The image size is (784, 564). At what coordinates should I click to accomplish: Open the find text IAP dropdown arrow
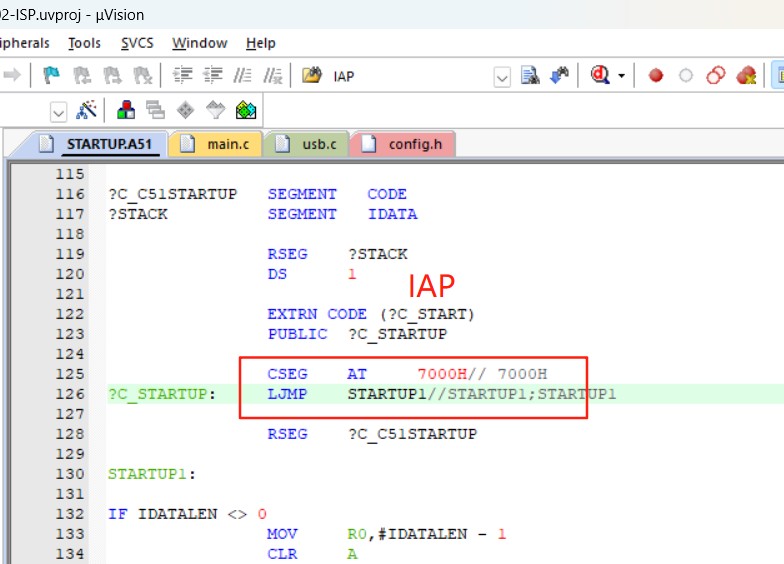(x=502, y=78)
